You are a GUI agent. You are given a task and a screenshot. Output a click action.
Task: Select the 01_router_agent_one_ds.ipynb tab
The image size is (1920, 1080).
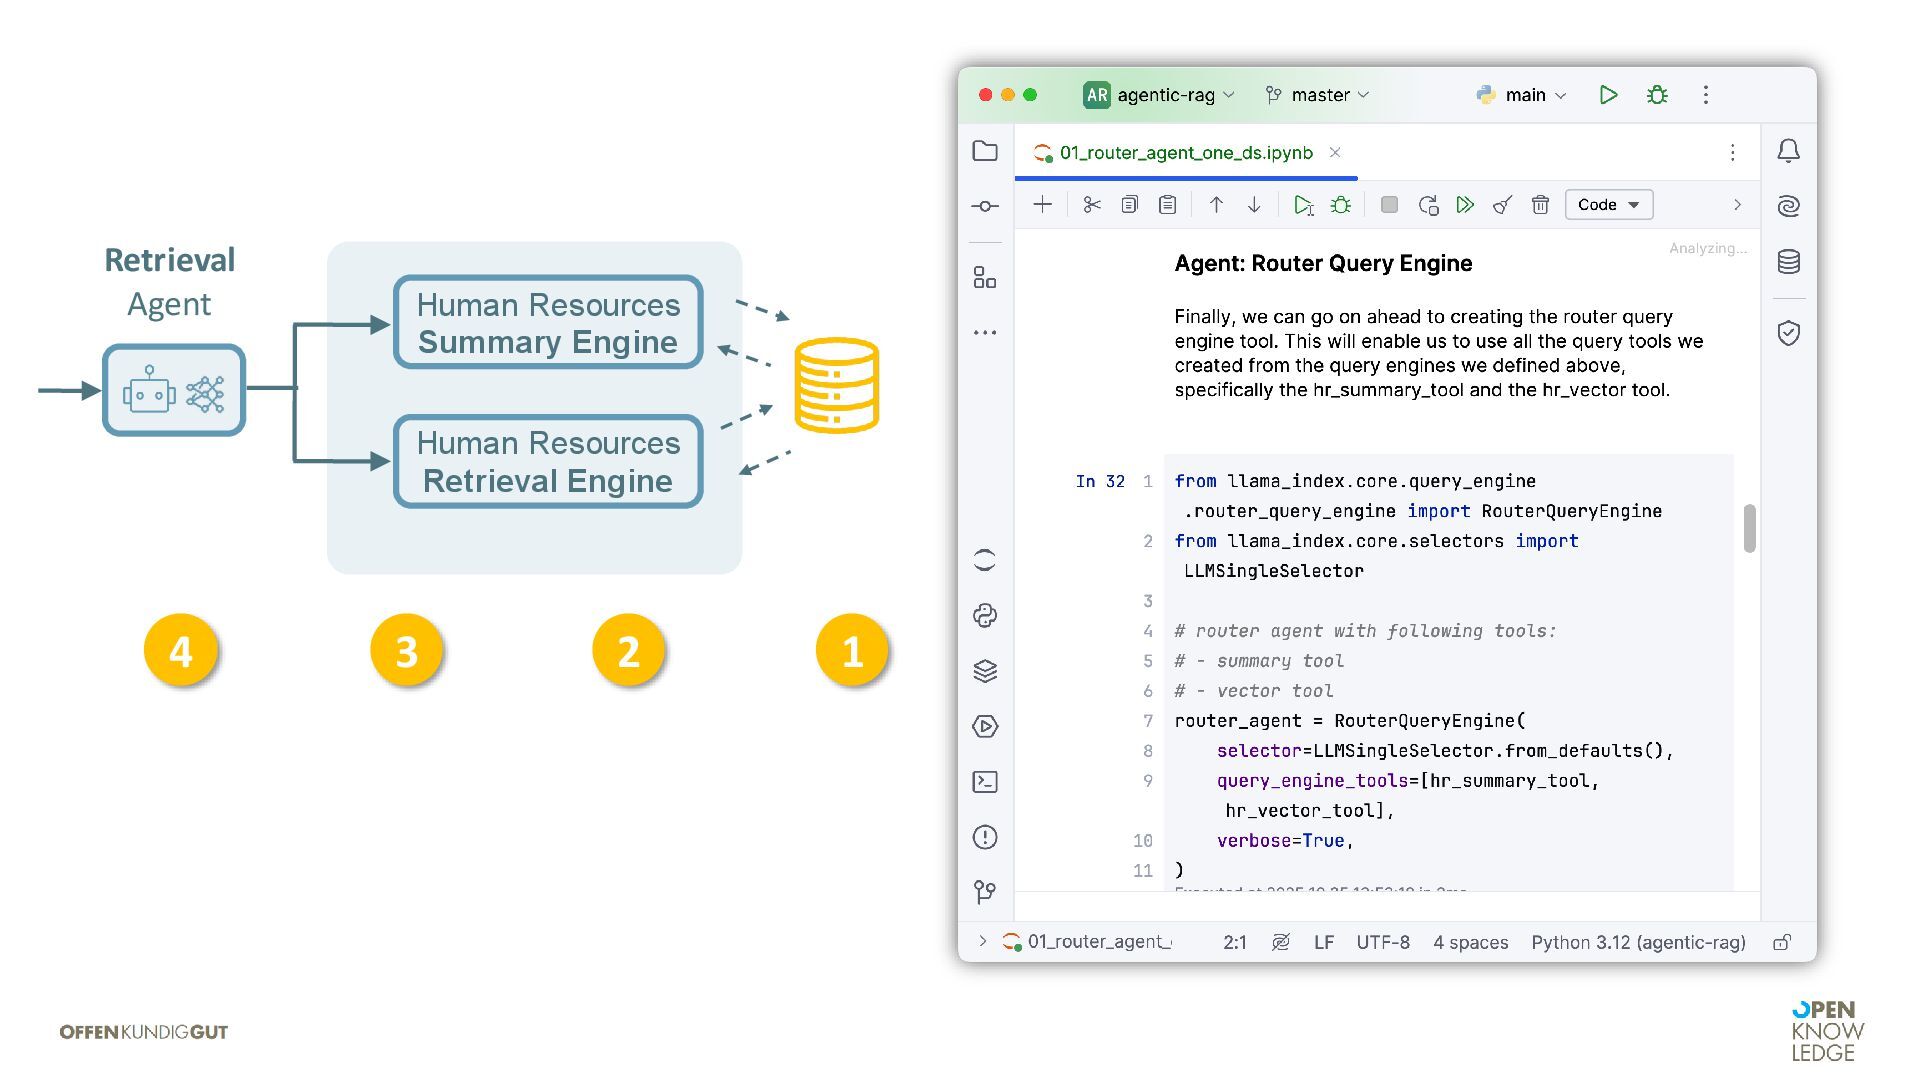coord(1185,153)
